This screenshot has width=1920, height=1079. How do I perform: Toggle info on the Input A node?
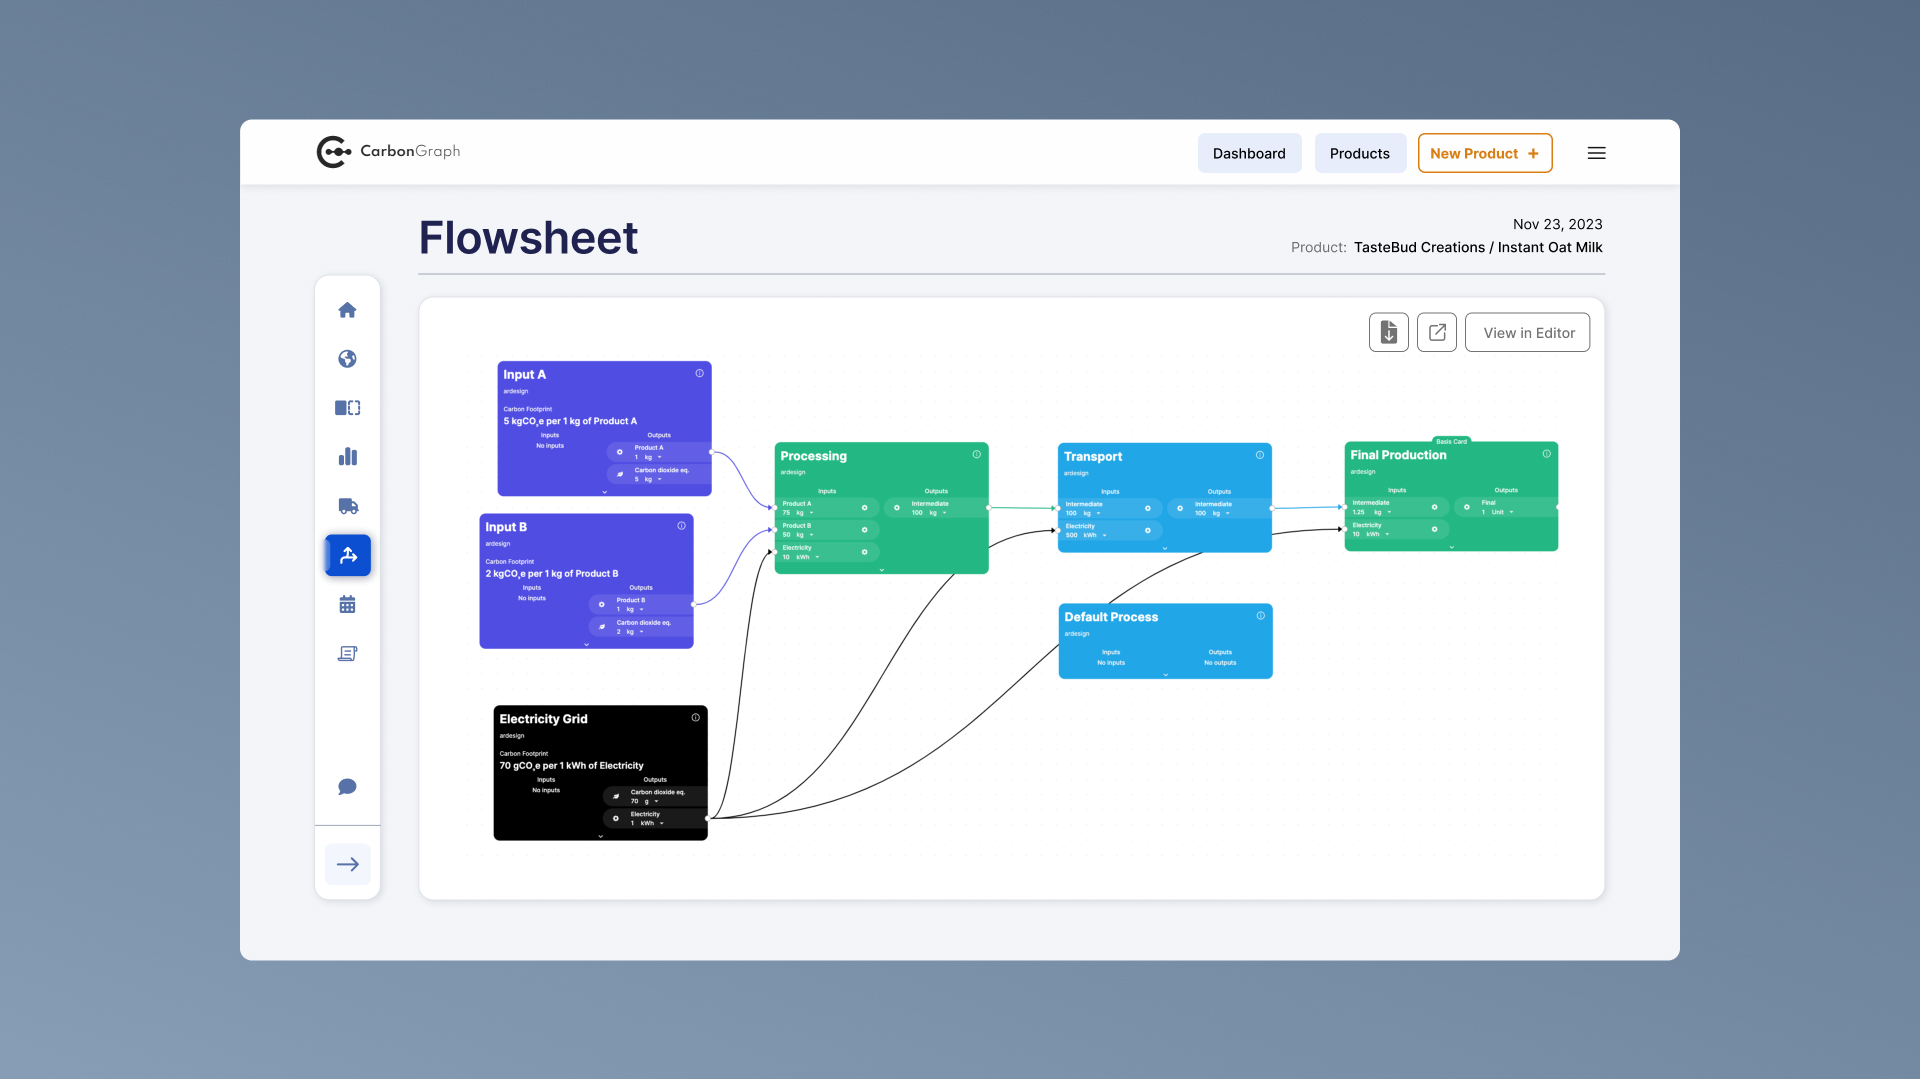coord(699,372)
